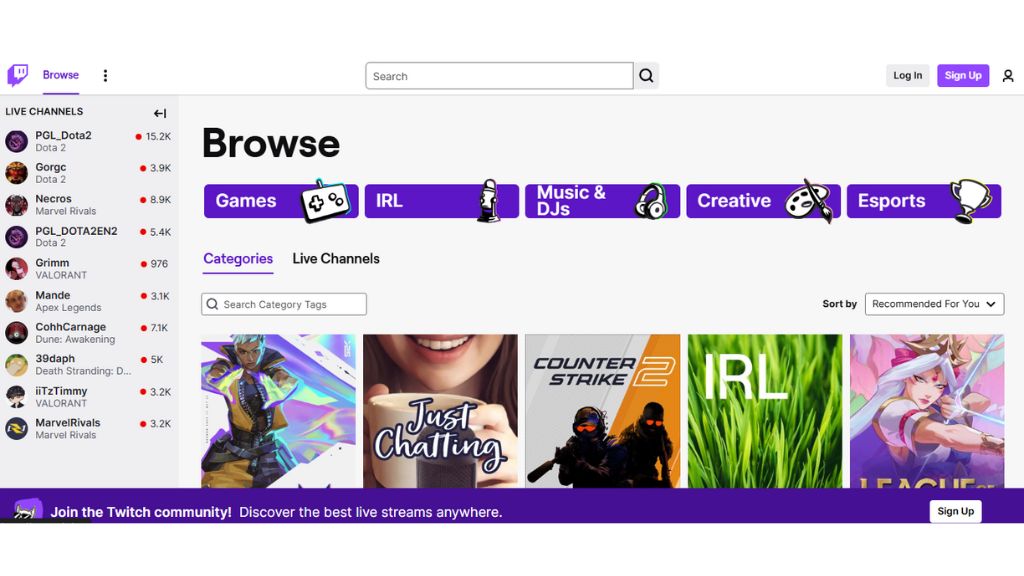1024x576 pixels.
Task: Click the 15.2K viewer count
Action: click(158, 136)
